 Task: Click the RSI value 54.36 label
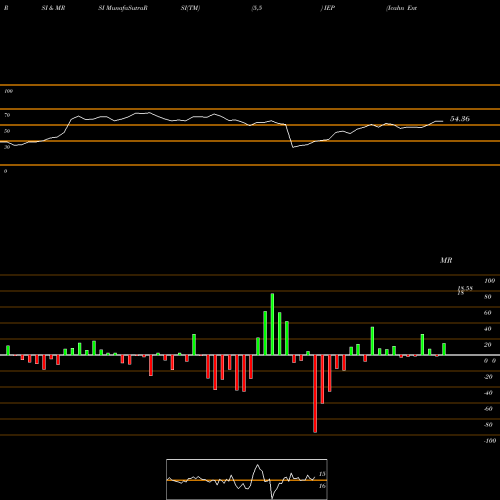click(460, 119)
